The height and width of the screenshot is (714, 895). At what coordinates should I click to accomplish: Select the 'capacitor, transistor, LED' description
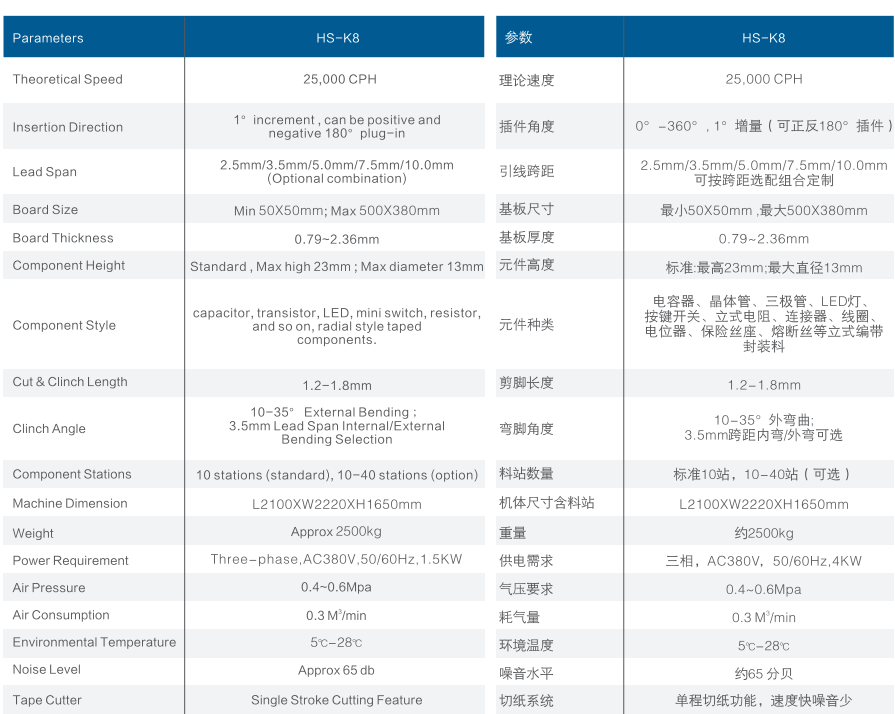pos(337,326)
